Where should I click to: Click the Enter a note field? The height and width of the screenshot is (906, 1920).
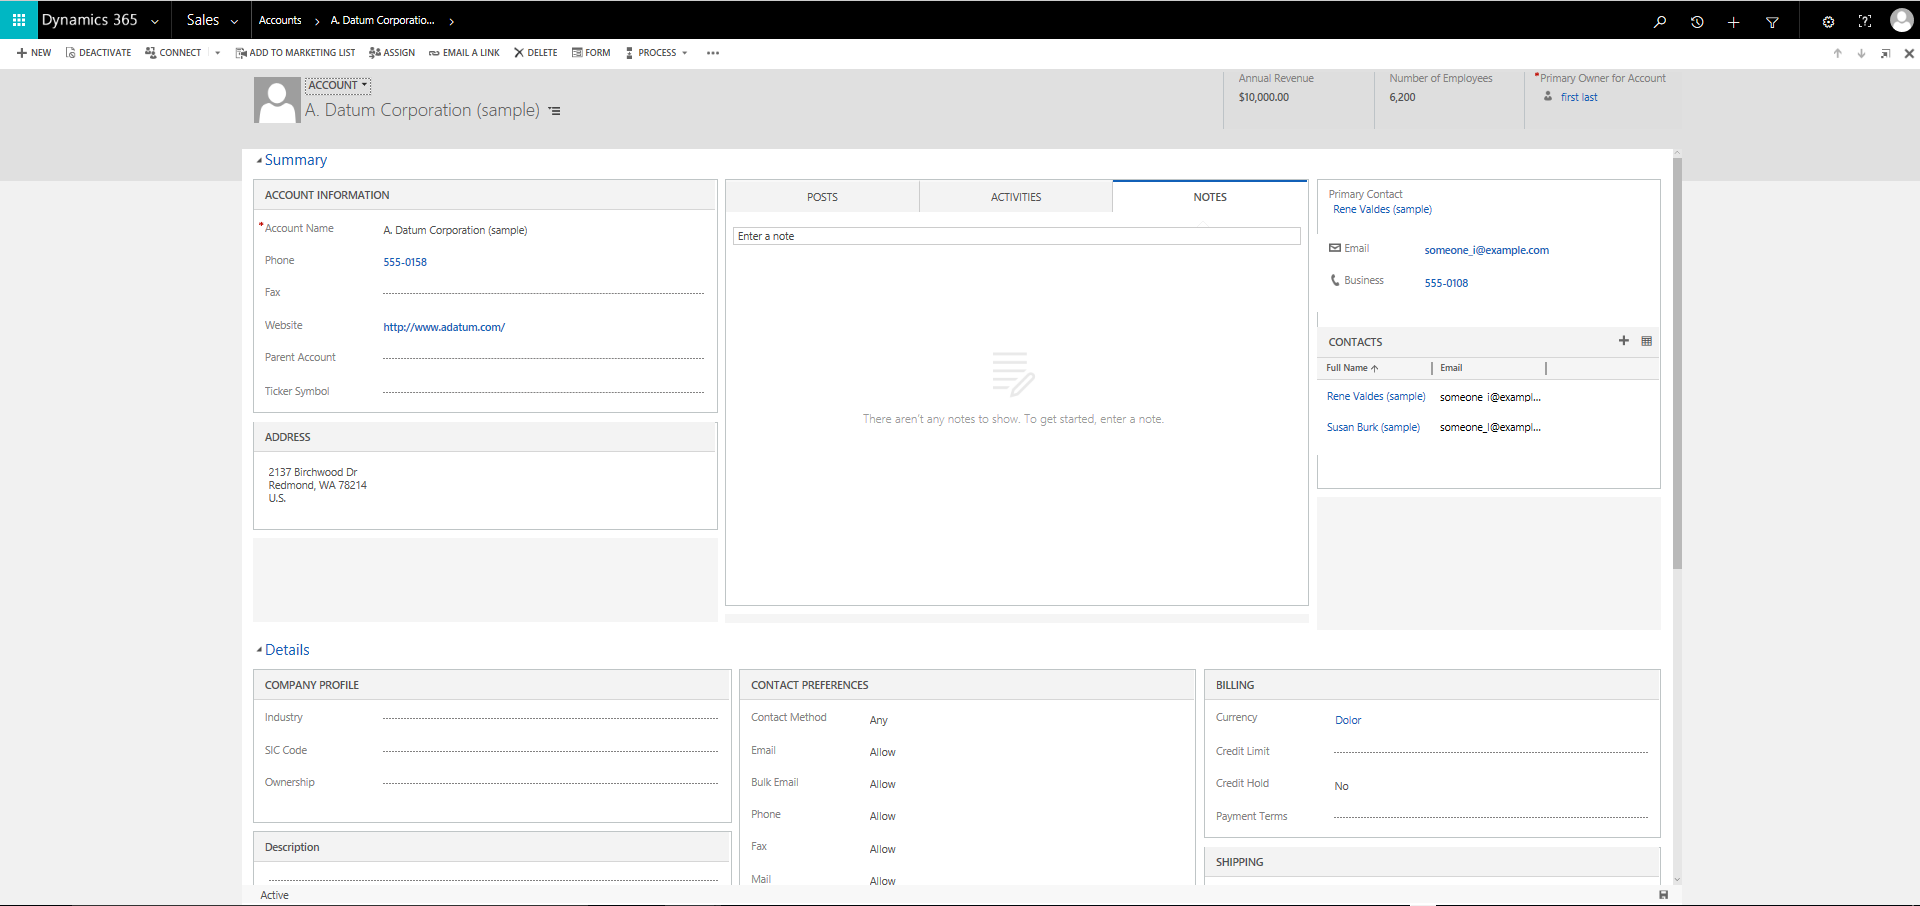coord(1016,236)
